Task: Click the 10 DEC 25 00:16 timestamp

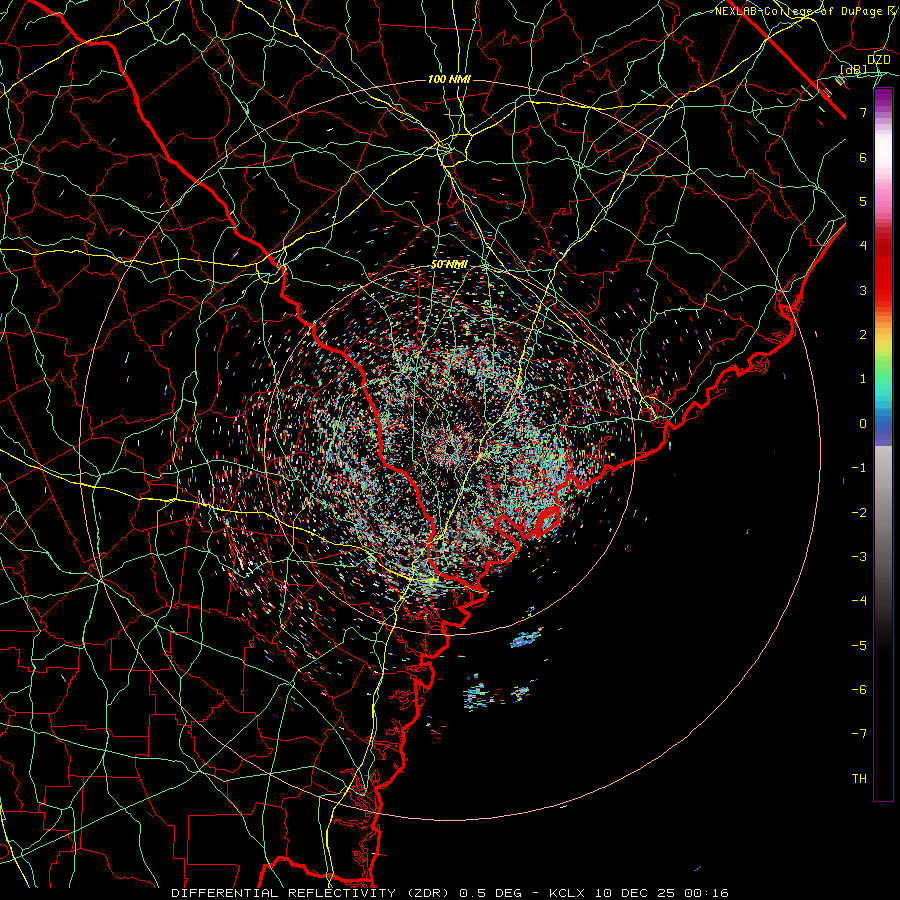Action: 662,893
